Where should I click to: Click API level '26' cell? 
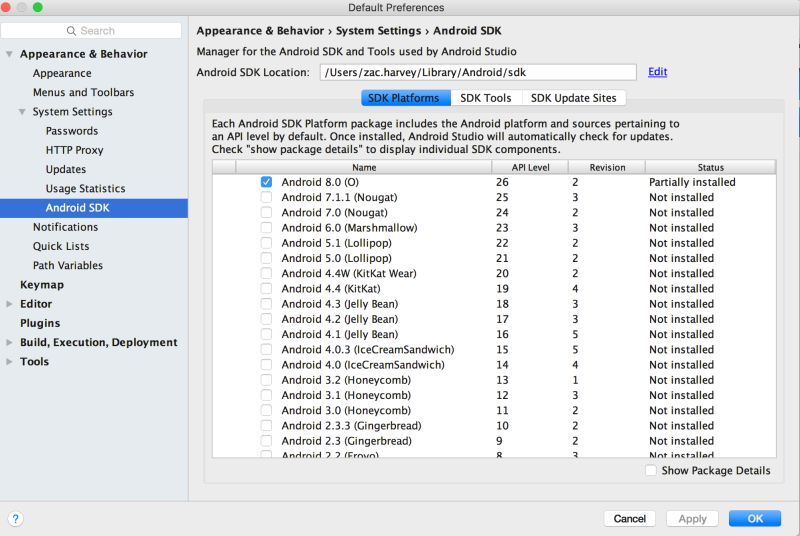pyautogui.click(x=502, y=182)
